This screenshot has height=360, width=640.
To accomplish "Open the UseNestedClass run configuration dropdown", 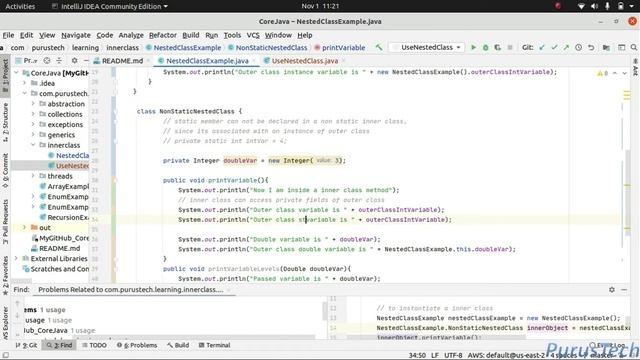I will [427, 47].
